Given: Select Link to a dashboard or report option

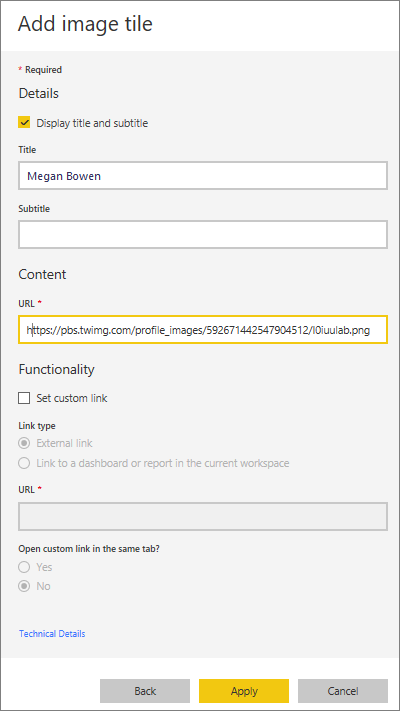Looking at the screenshot, I should click(24, 463).
